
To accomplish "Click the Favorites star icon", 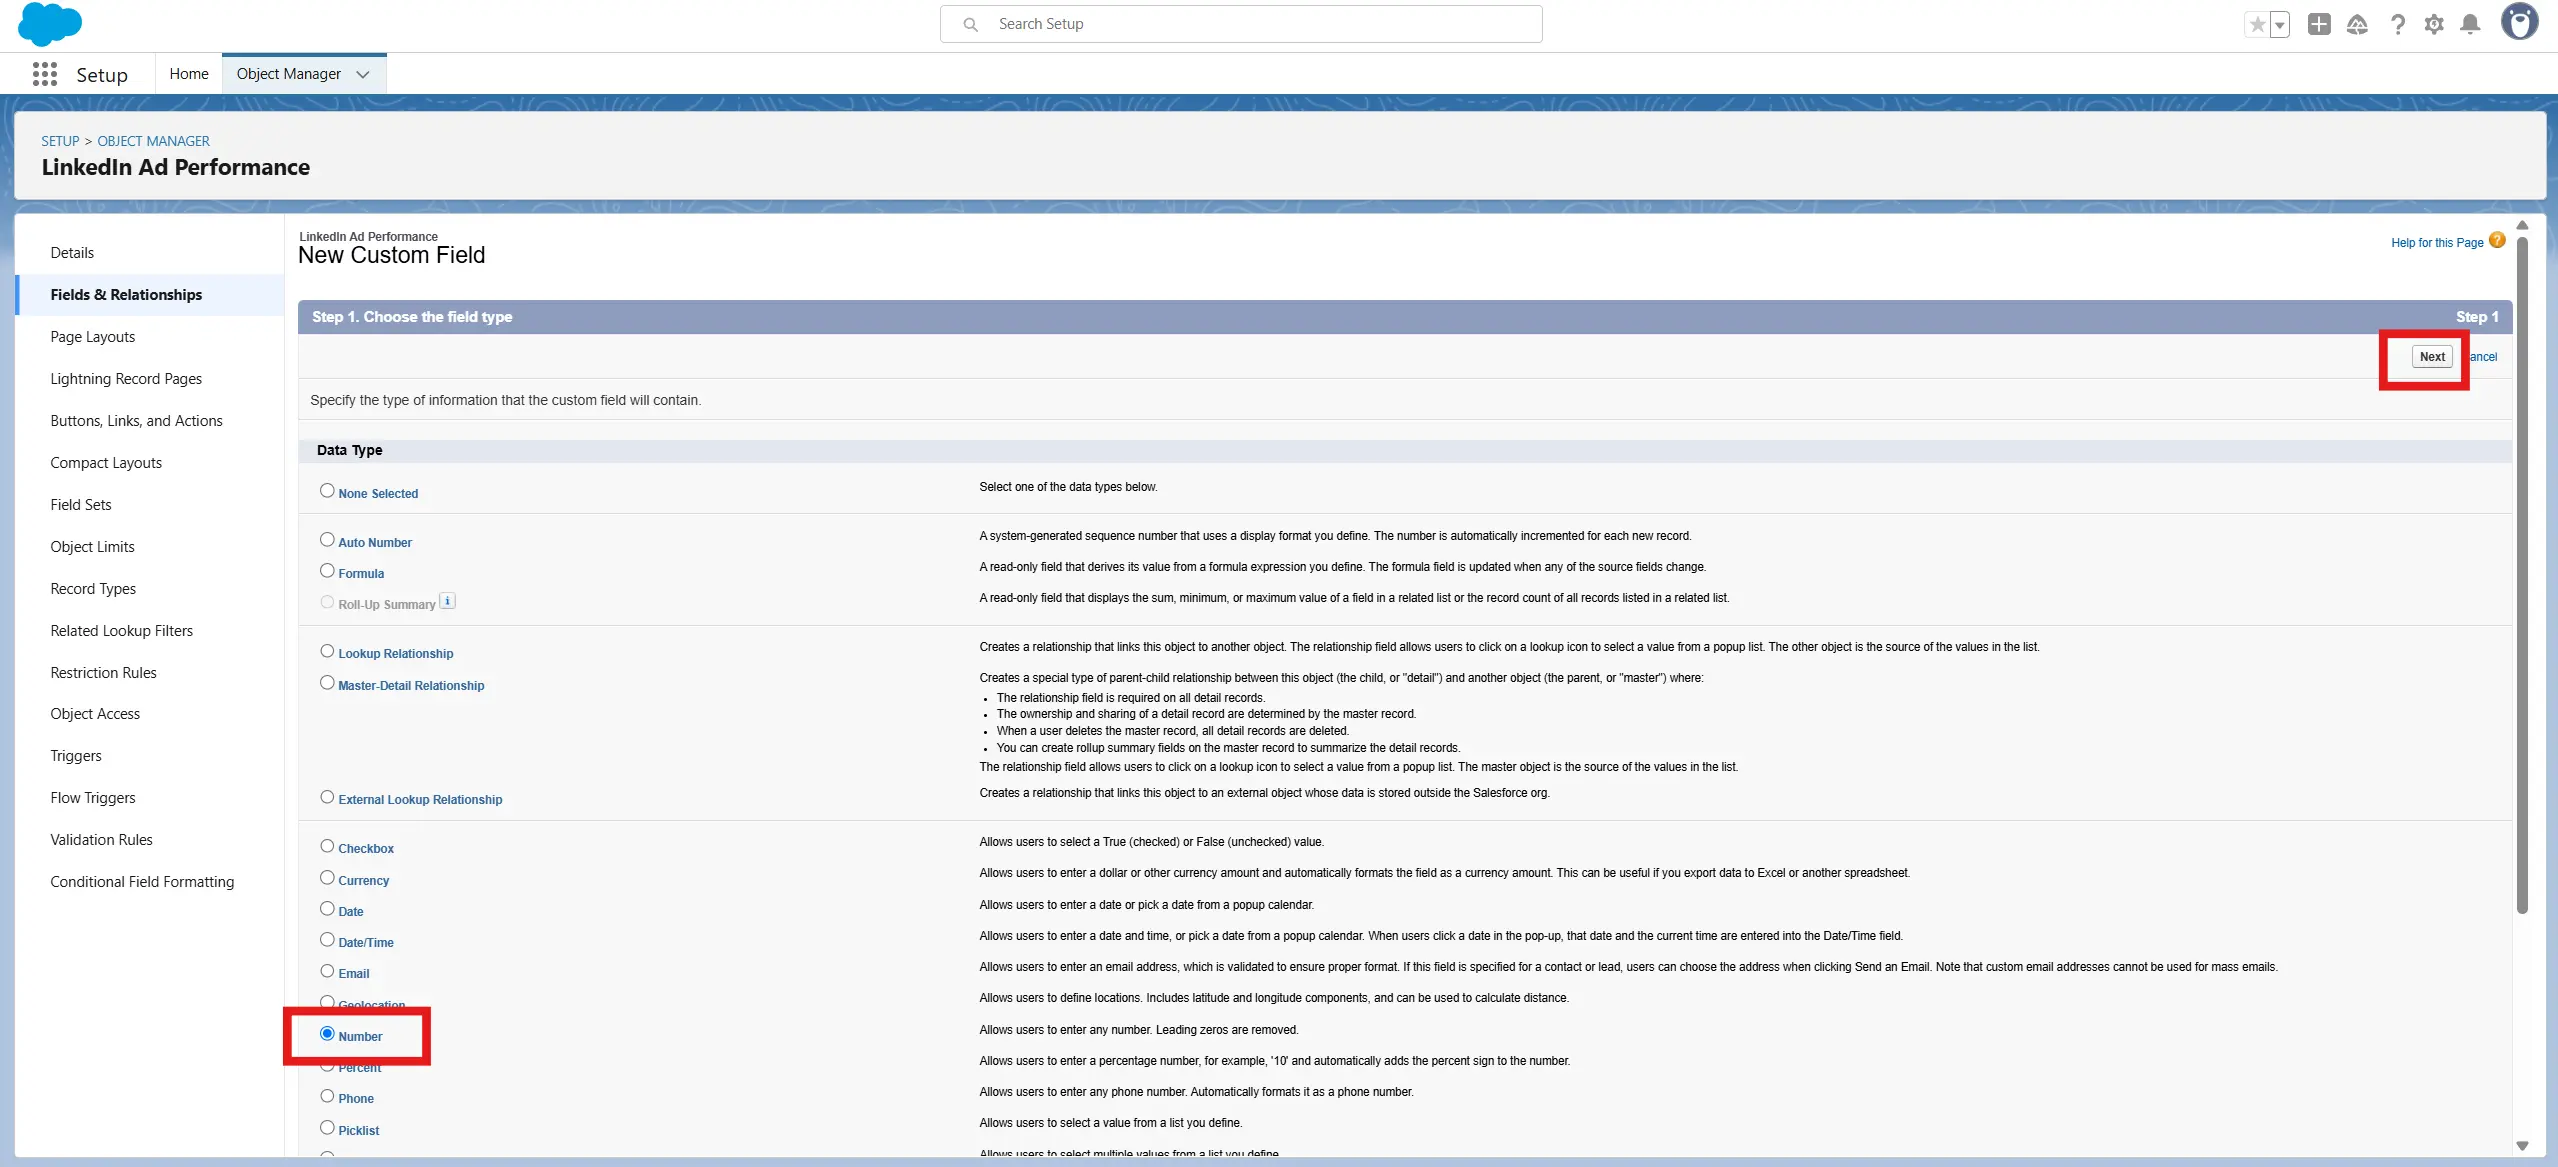I will (x=2257, y=24).
